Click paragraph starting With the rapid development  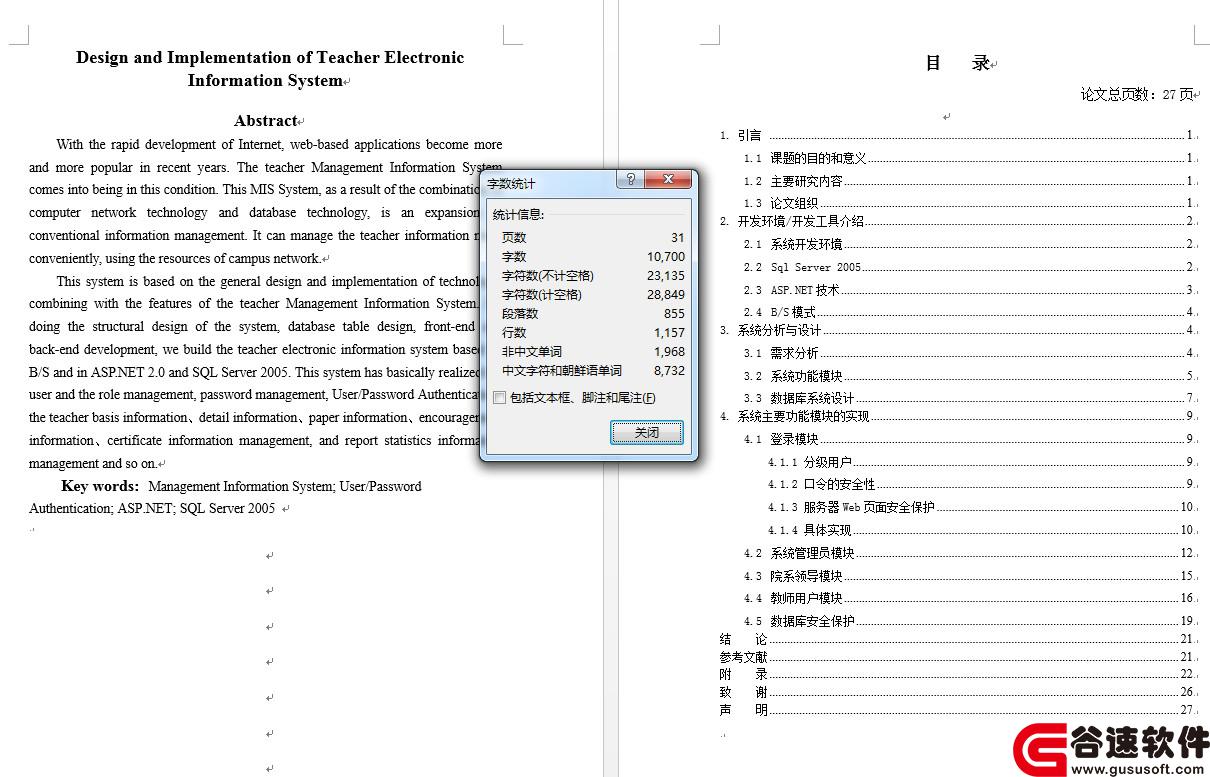[x=266, y=201]
